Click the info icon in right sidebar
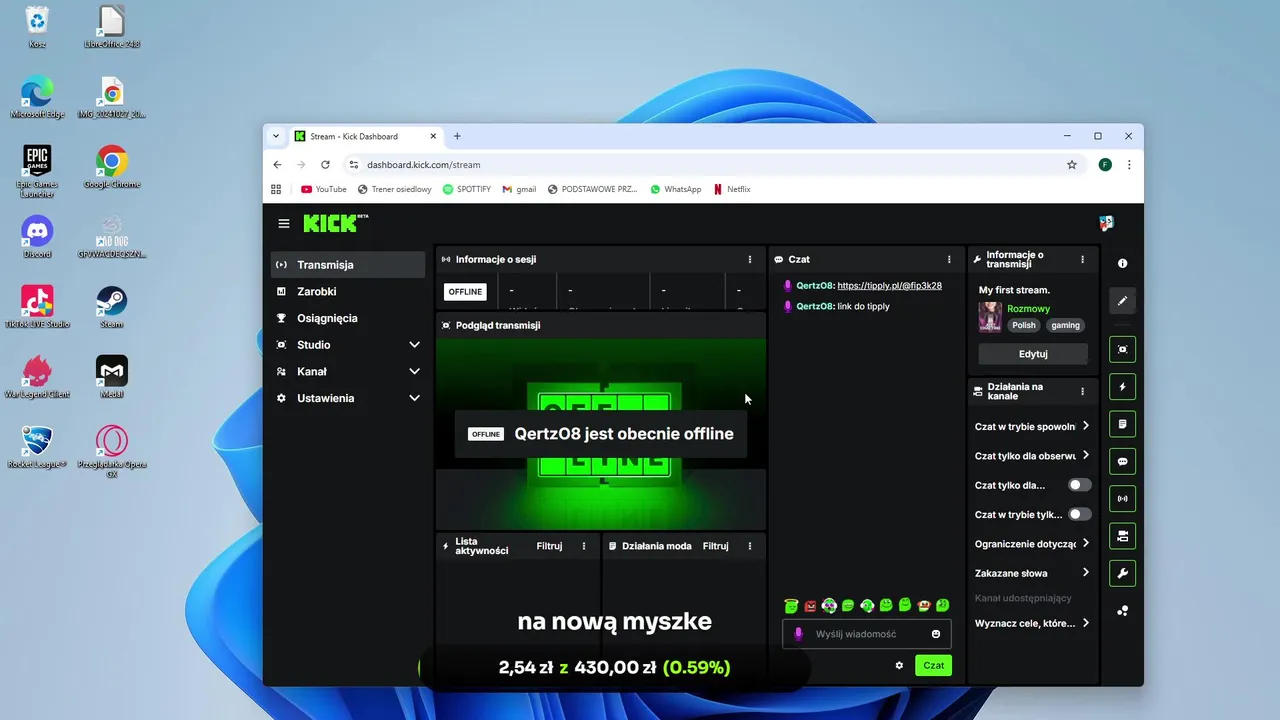 click(x=1122, y=263)
